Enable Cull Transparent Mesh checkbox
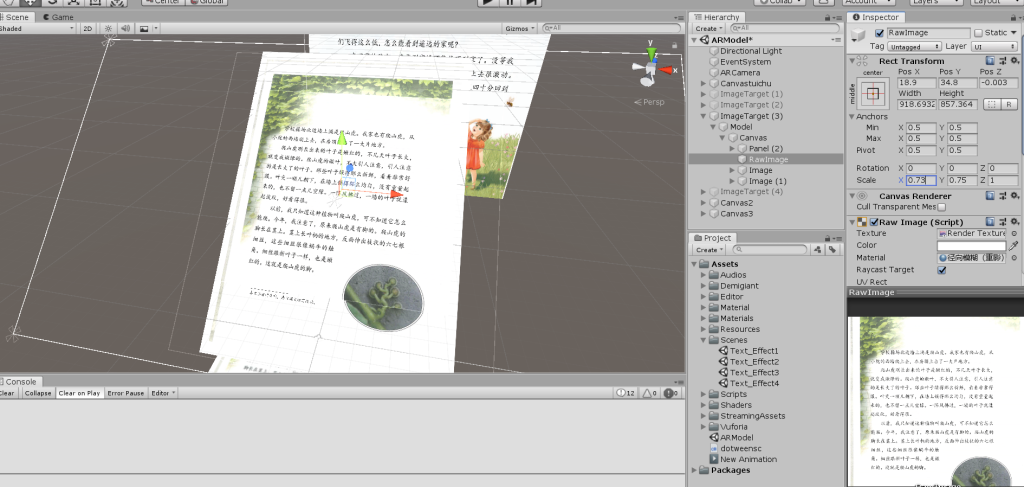 coord(942,207)
